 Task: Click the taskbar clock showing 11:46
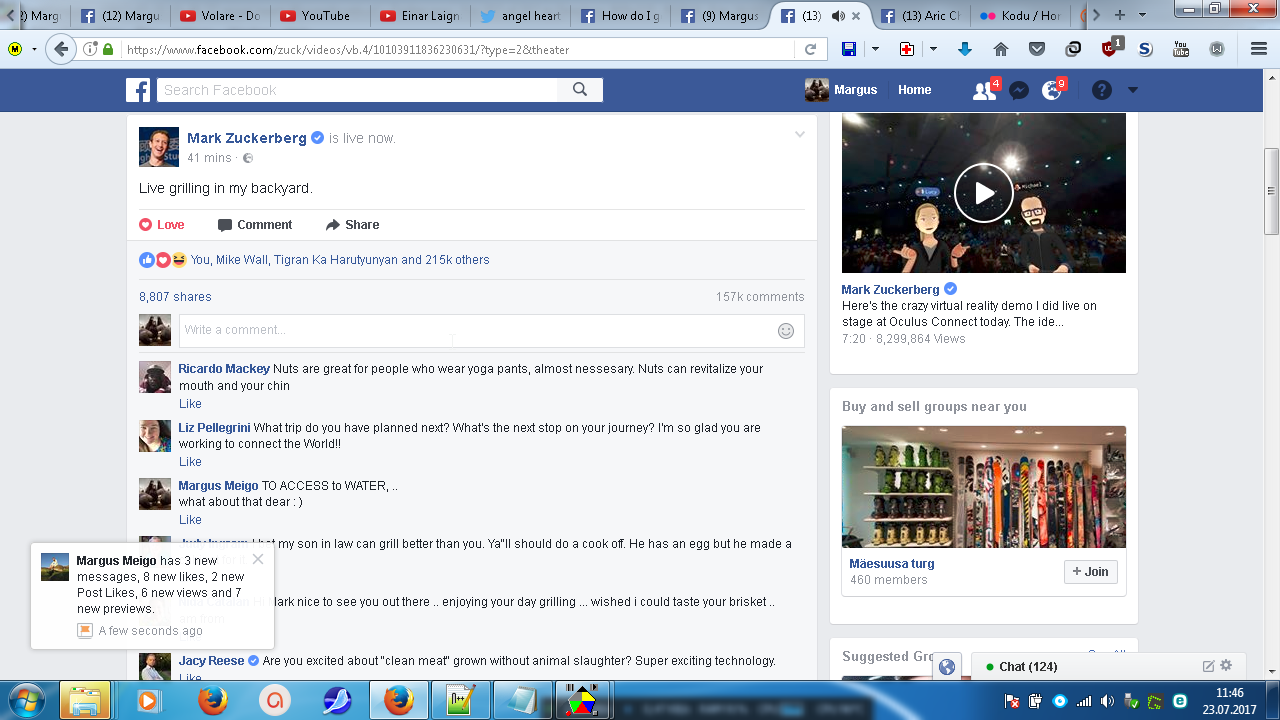[x=1229, y=693]
